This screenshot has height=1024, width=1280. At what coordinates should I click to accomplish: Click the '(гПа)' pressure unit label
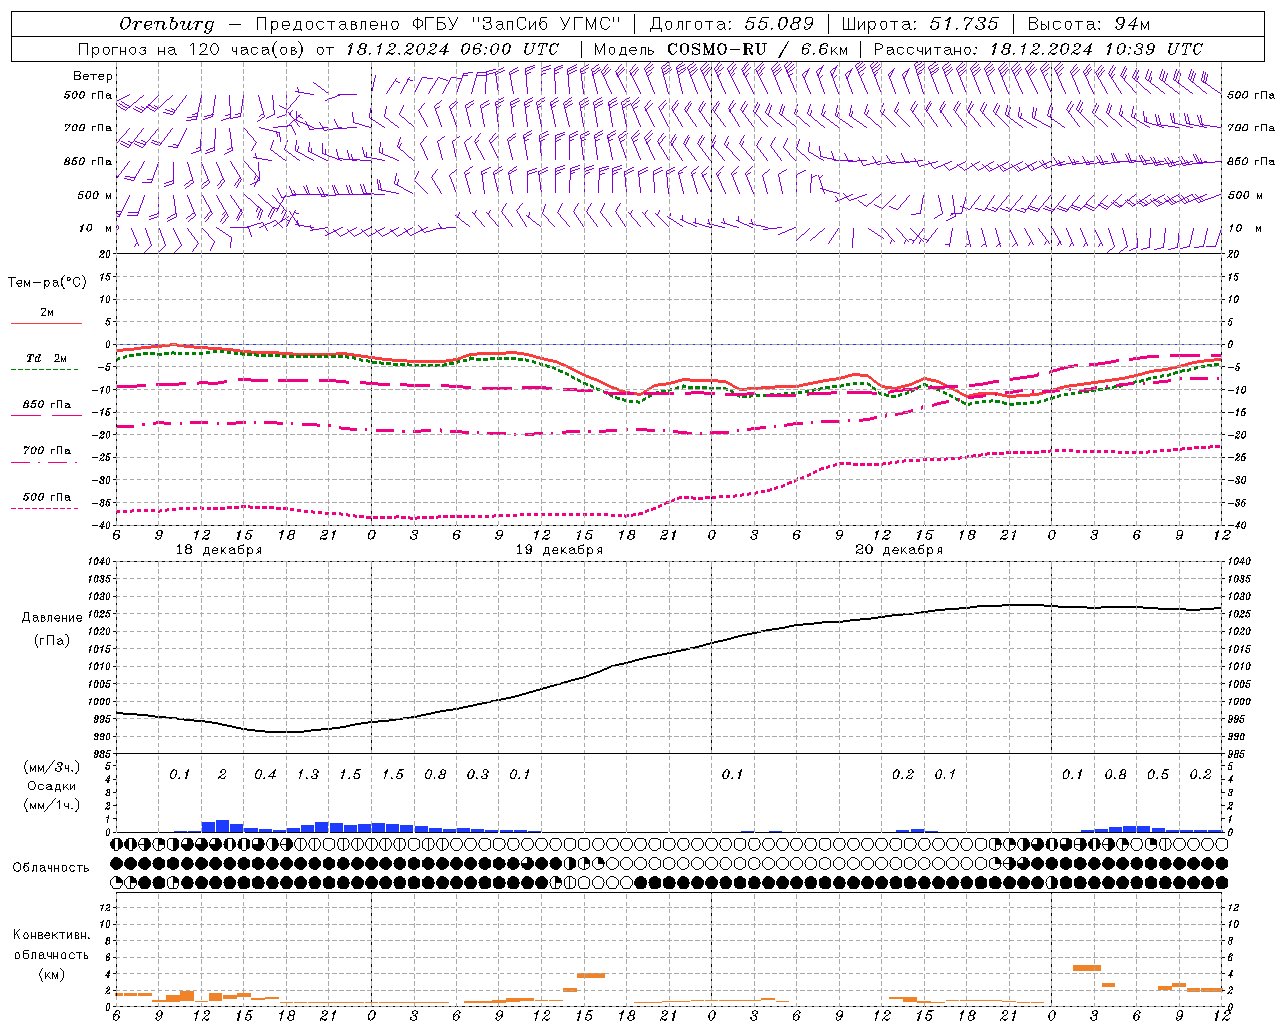pyautogui.click(x=52, y=640)
